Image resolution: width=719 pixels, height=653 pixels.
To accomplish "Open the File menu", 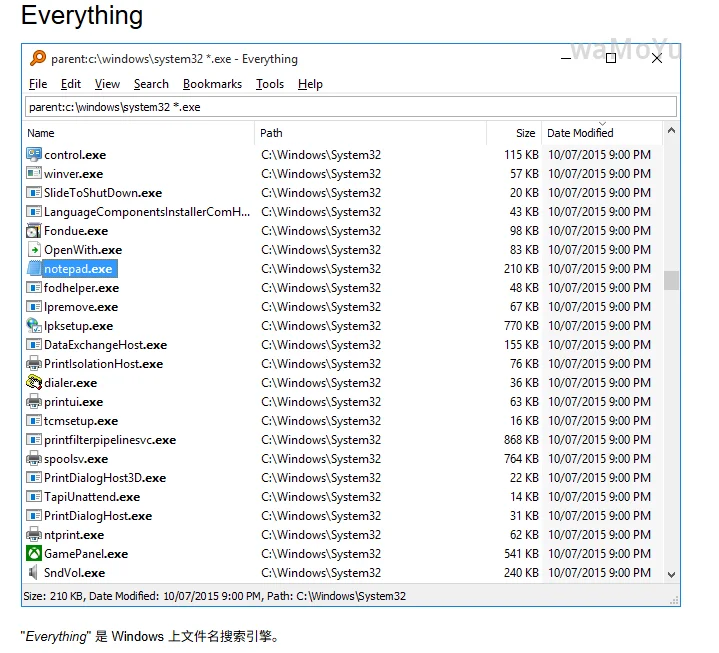I will [38, 84].
